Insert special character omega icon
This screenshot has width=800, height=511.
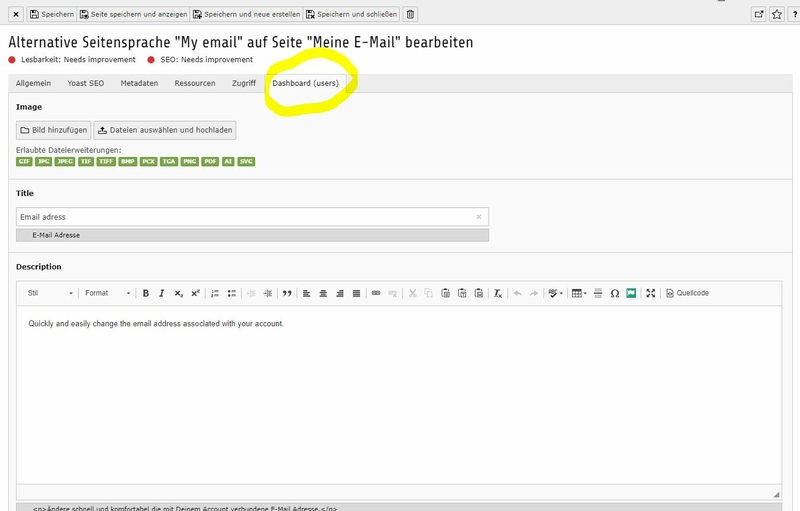pos(615,293)
